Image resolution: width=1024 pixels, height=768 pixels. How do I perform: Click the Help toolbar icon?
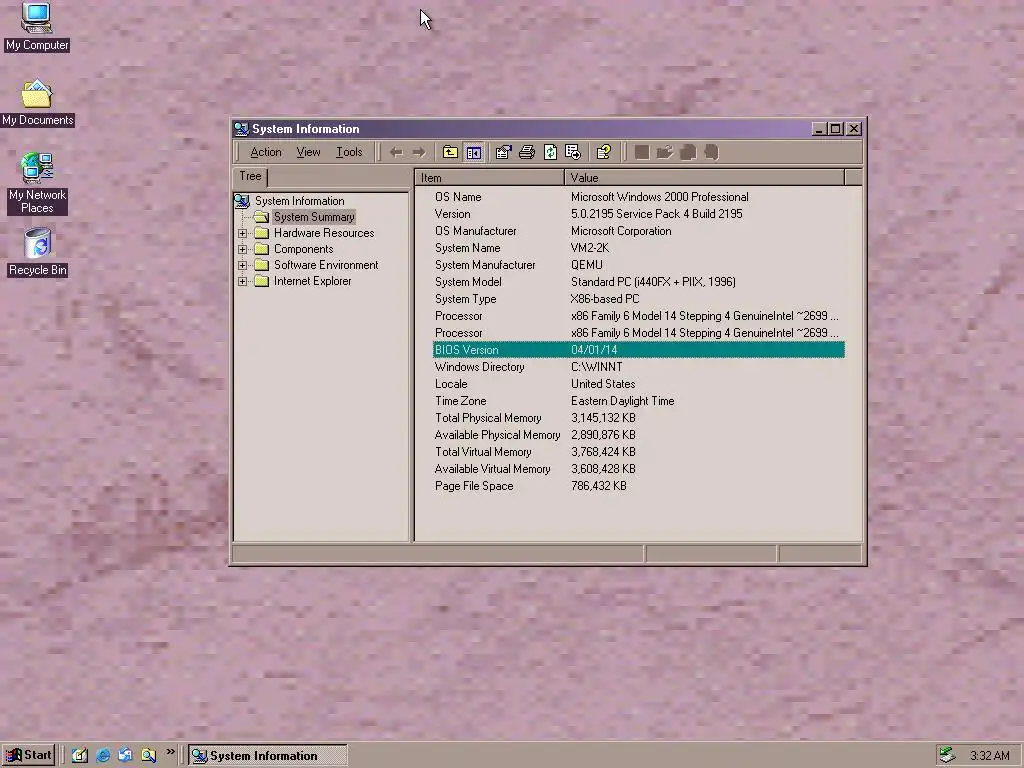[x=604, y=152]
